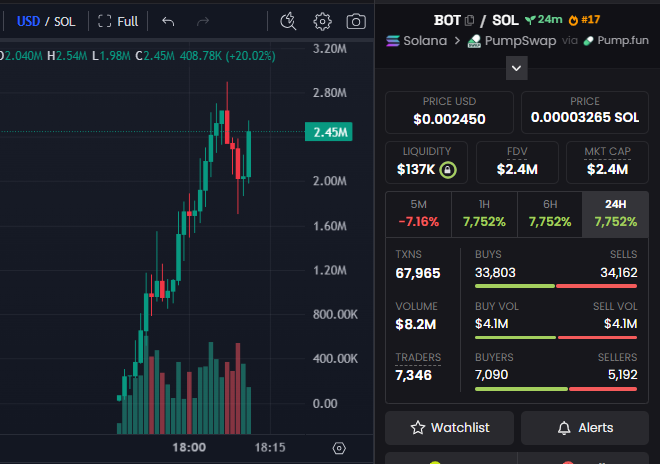Open the Pump.fun link
The image size is (660, 464).
point(616,40)
